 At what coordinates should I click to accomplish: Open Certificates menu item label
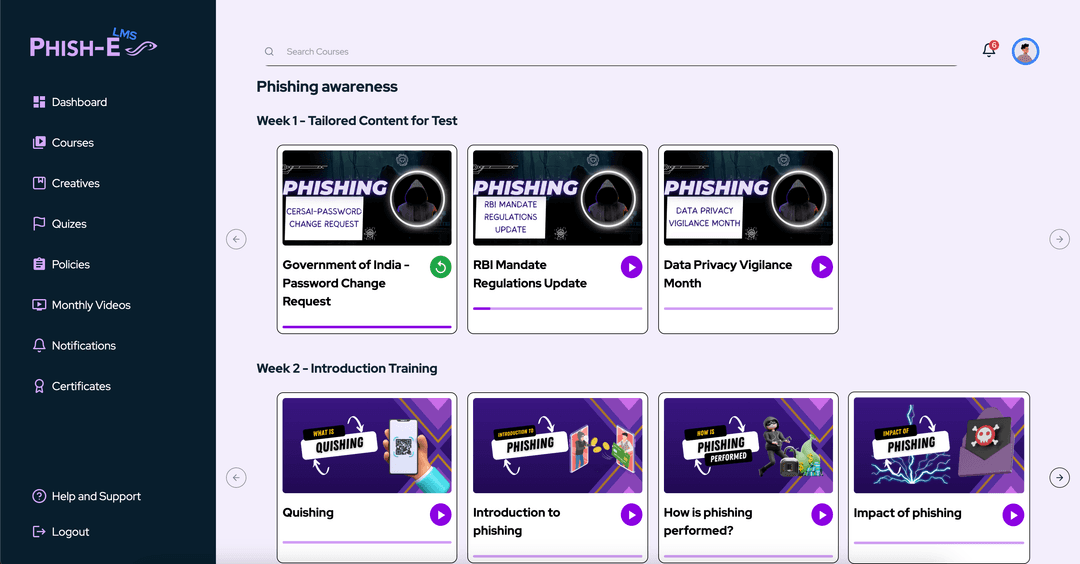81,386
